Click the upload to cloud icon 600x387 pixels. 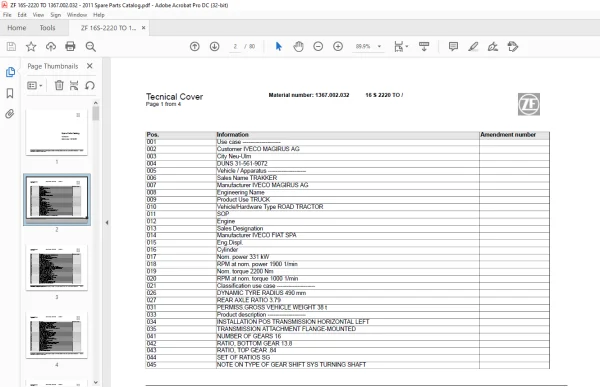(x=51, y=47)
